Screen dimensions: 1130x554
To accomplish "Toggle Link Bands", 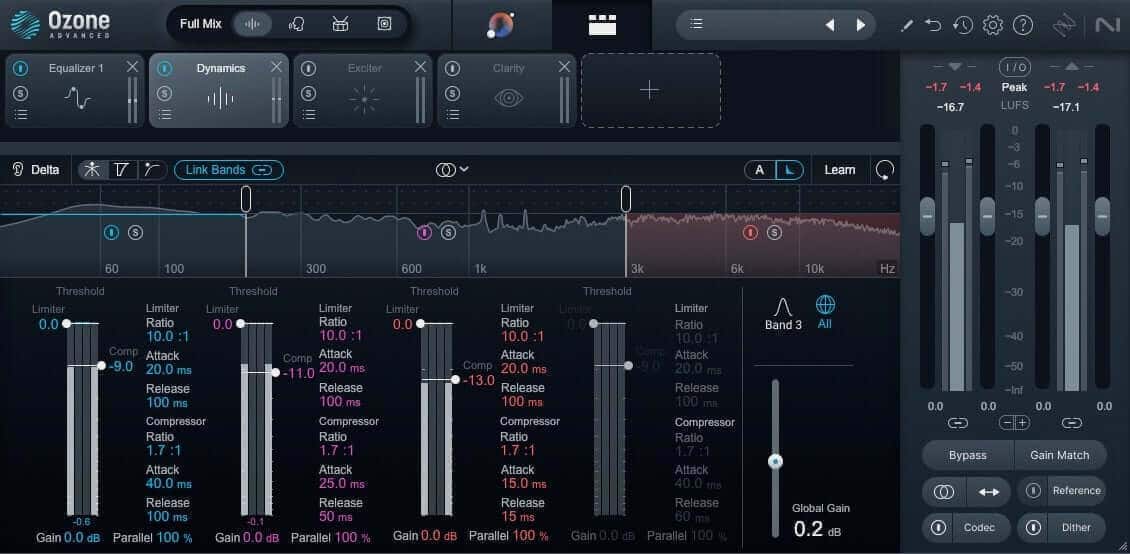I will 228,170.
